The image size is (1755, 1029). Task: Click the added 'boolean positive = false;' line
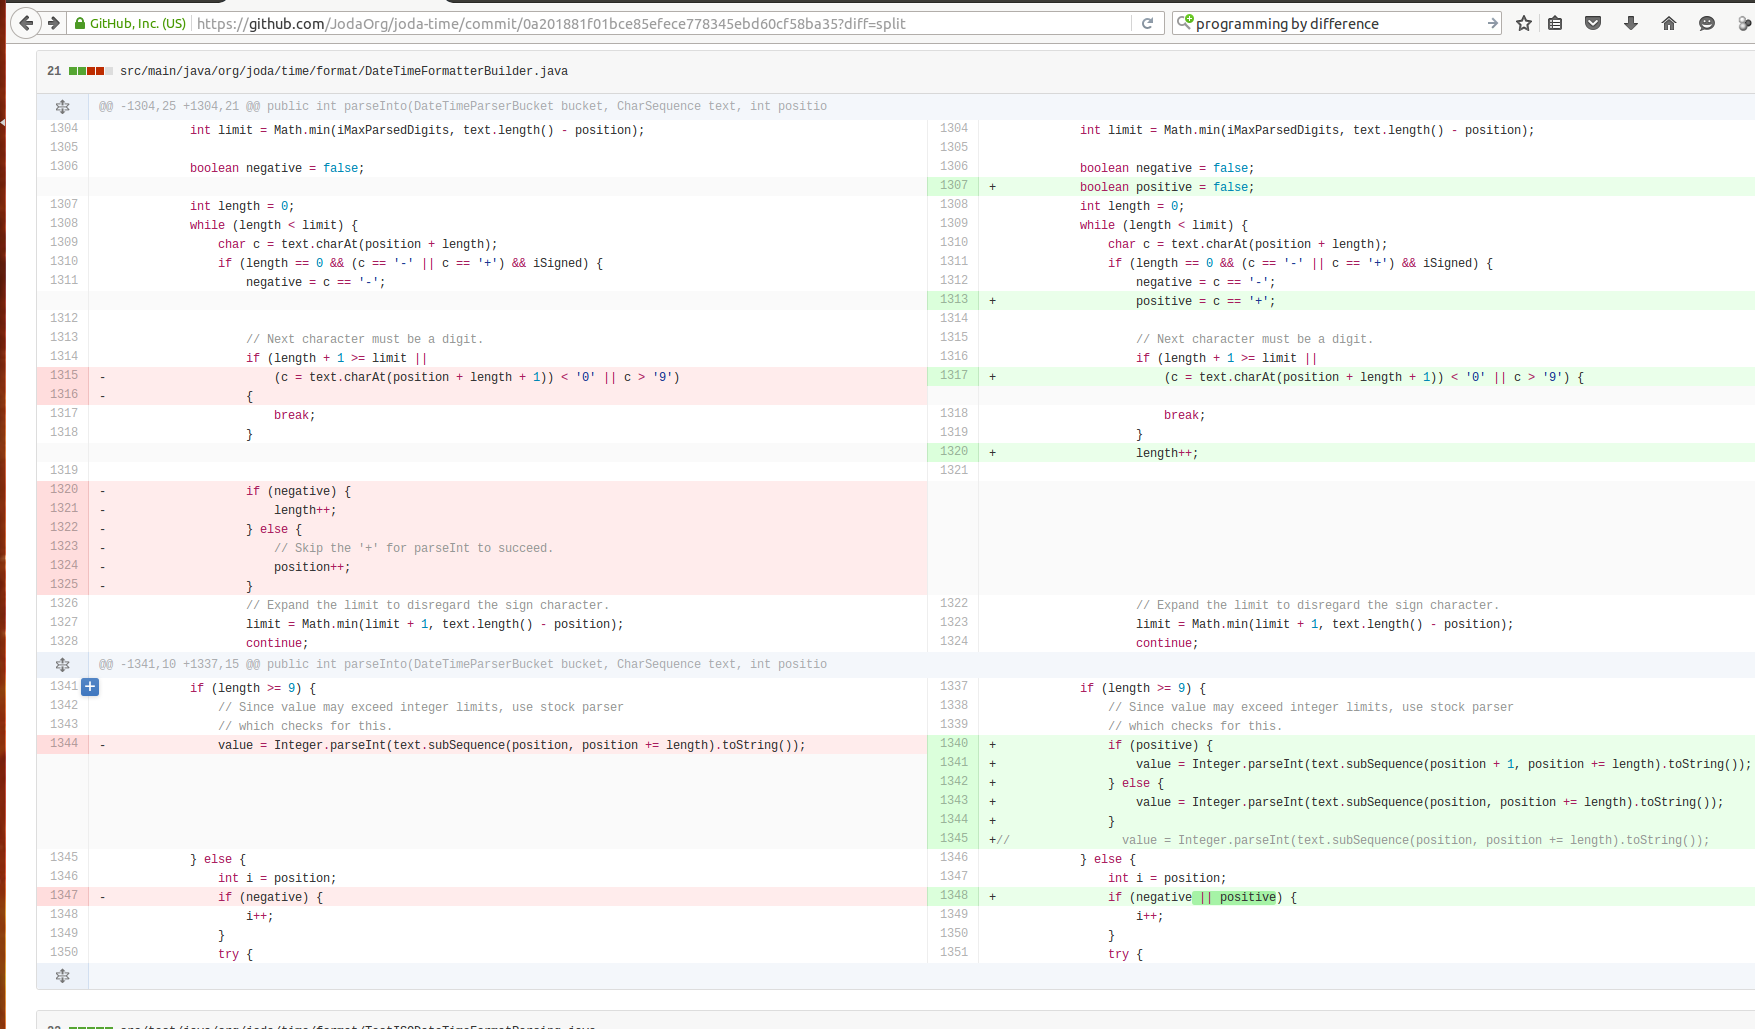(1167, 187)
